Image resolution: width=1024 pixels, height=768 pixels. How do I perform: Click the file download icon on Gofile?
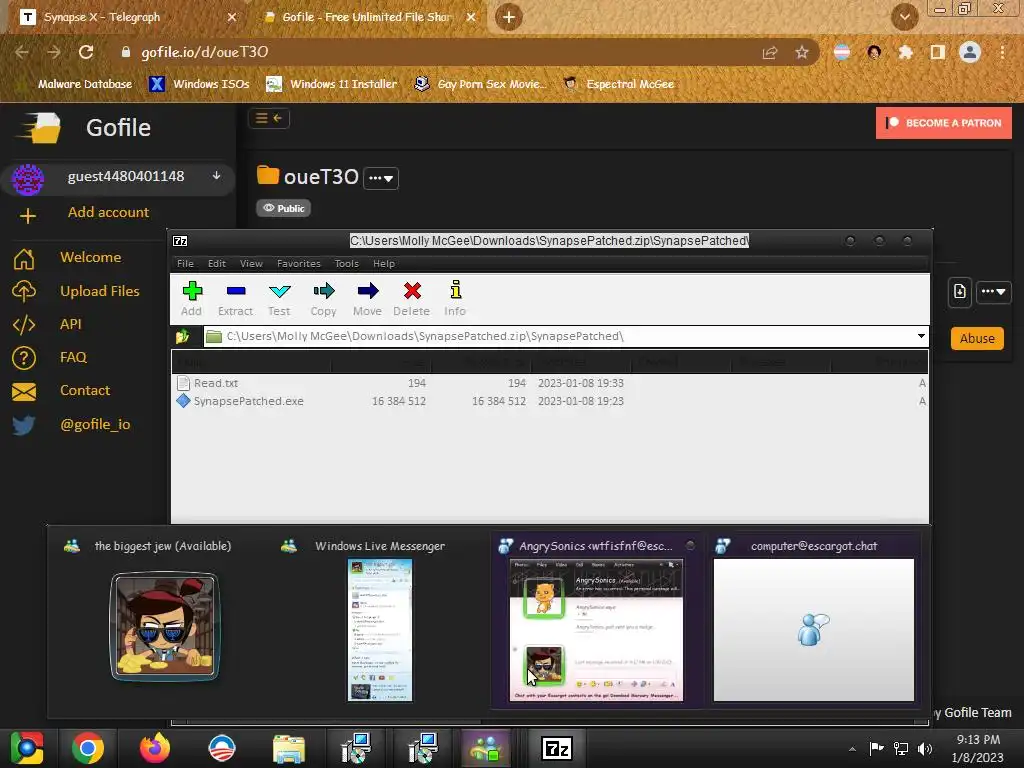(x=959, y=292)
